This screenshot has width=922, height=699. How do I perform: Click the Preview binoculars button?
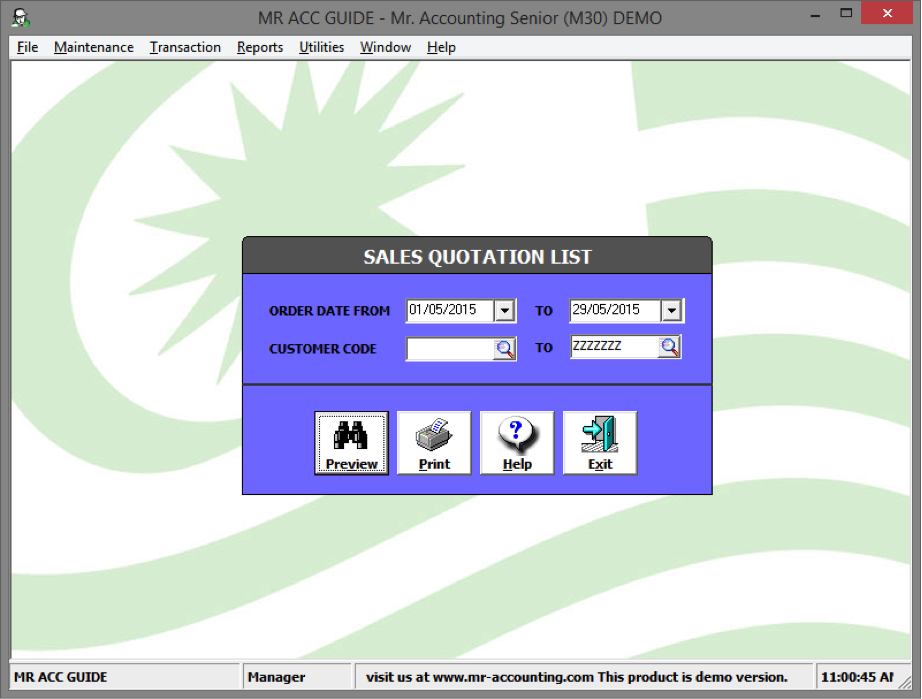(x=351, y=443)
